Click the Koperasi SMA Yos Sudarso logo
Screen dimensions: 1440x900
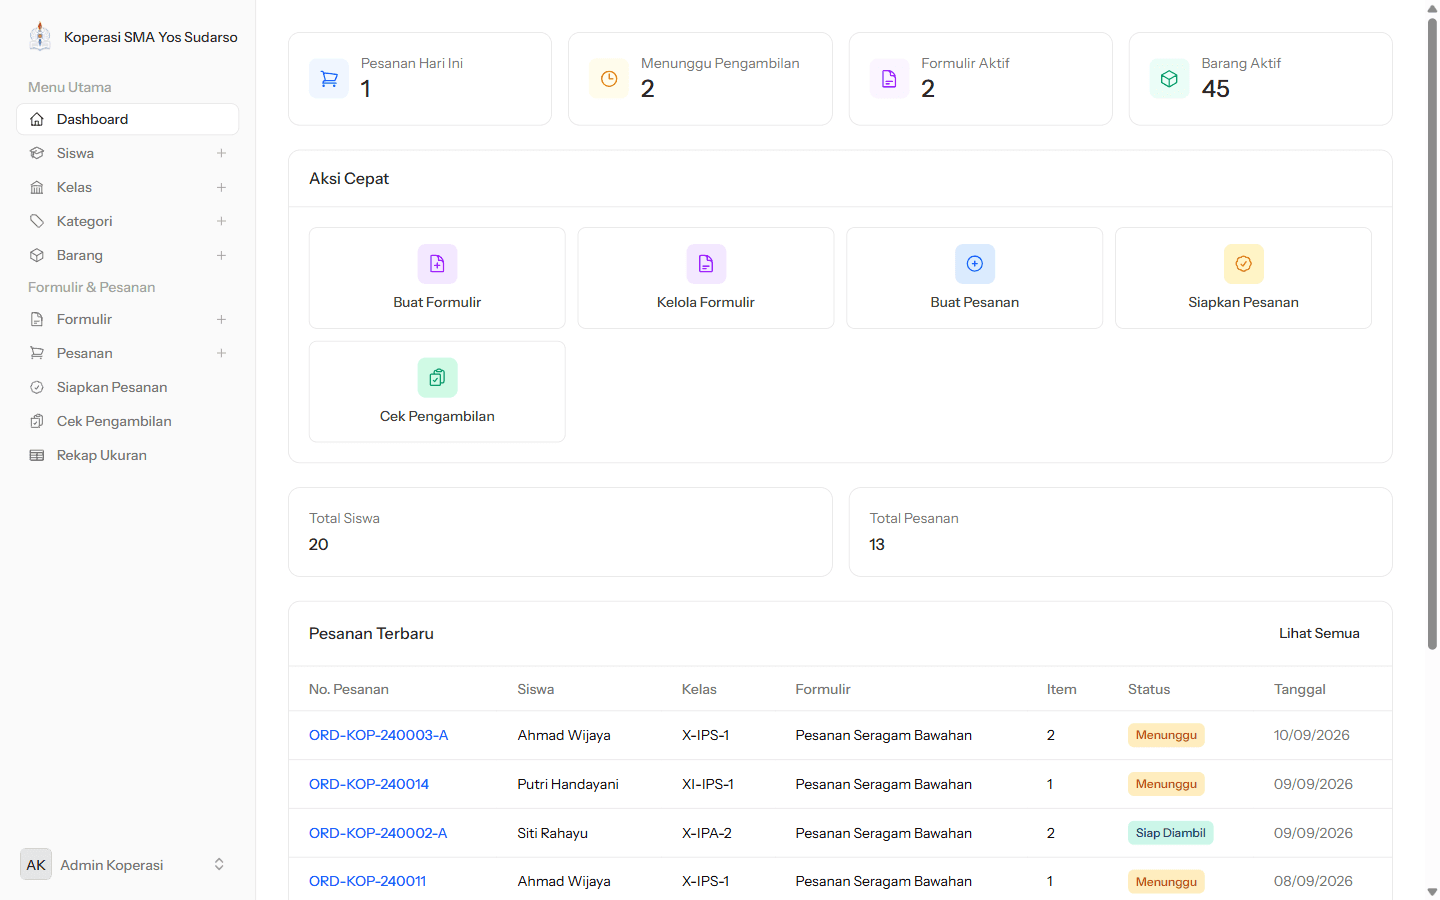point(40,37)
